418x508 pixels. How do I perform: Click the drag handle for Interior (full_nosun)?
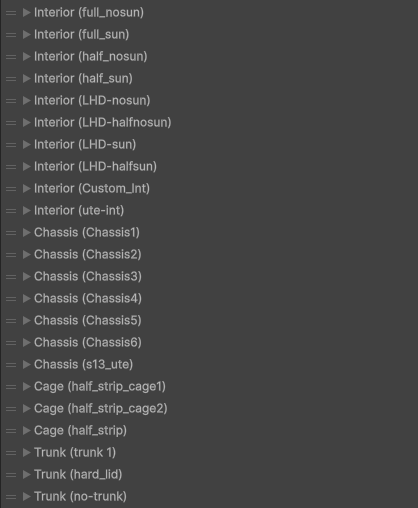11,13
